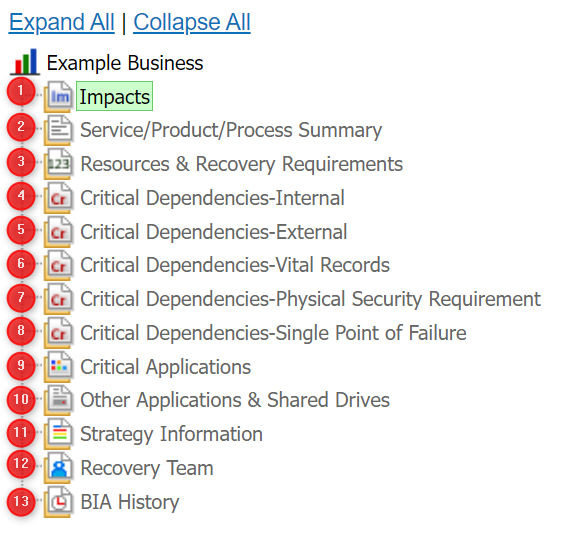Expand all tree nodes

click(62, 22)
